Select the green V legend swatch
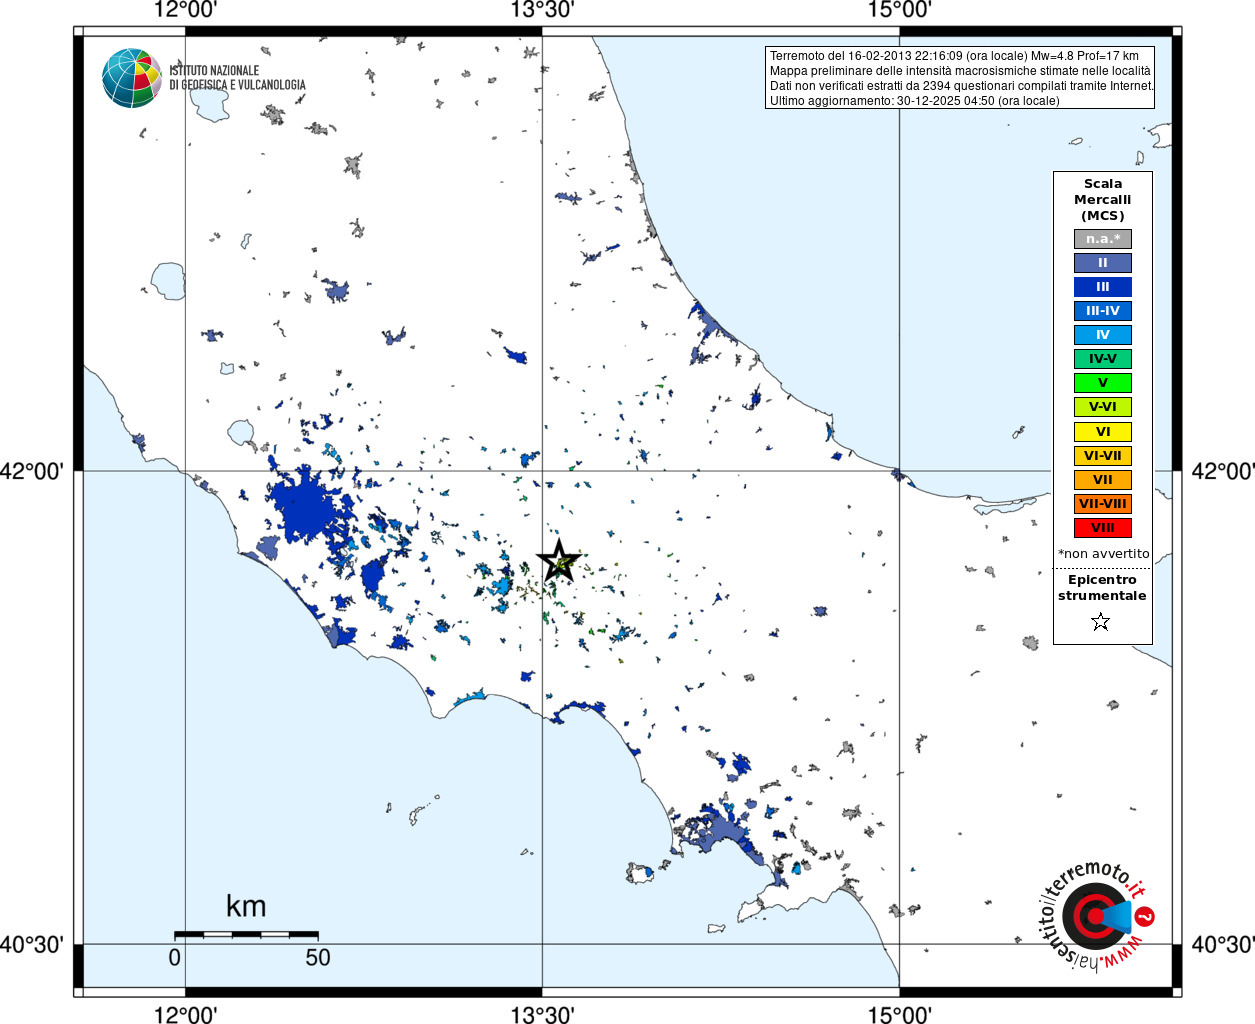Image resolution: width=1255 pixels, height=1024 pixels. tap(1103, 383)
